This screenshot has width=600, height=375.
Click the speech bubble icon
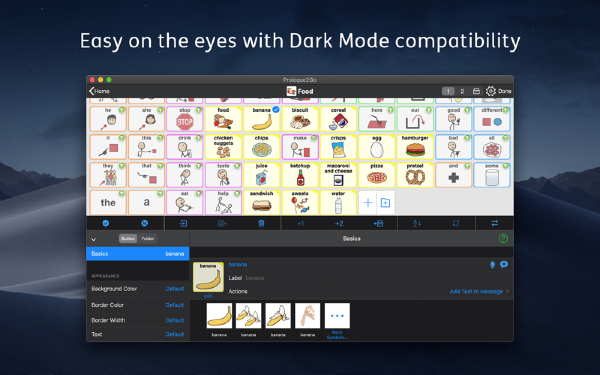504,264
